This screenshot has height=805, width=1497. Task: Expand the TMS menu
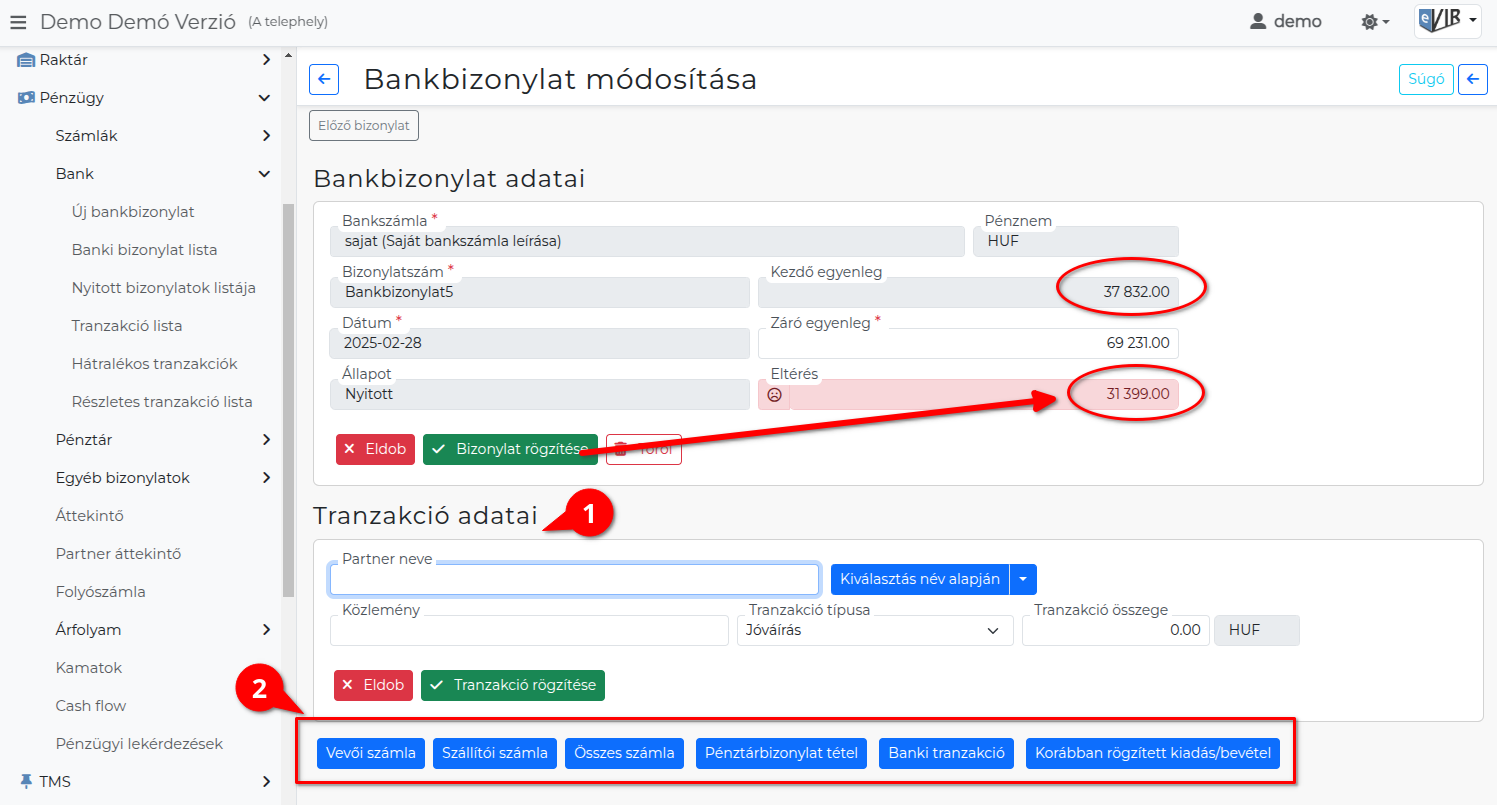click(266, 782)
